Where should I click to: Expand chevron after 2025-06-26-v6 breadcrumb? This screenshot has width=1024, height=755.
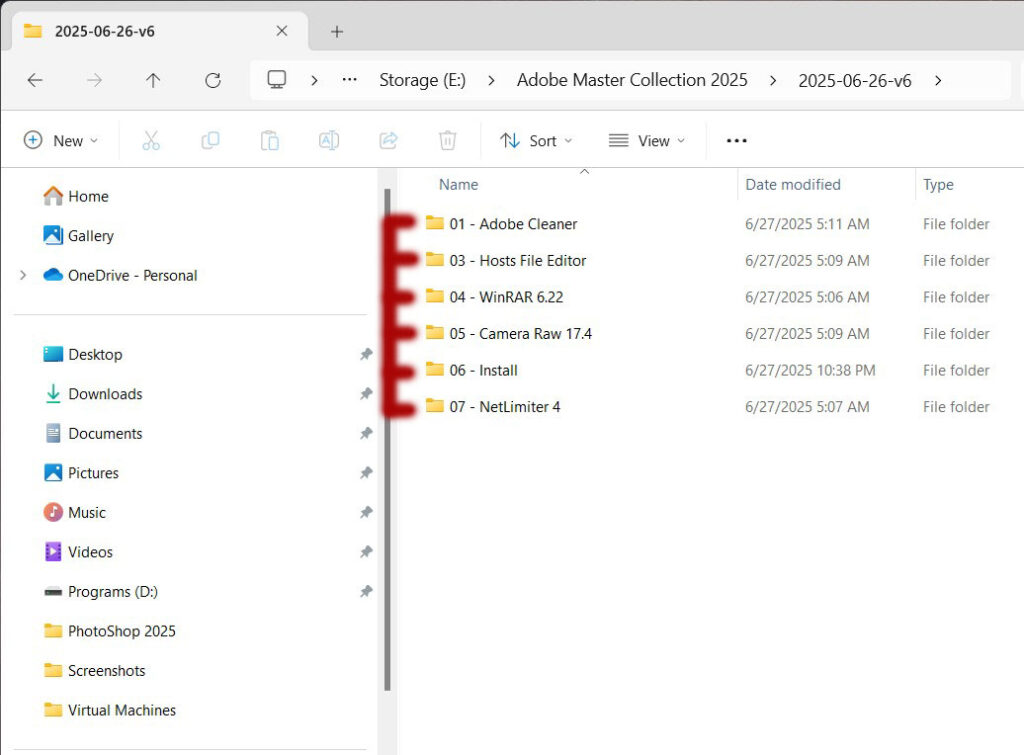pos(938,80)
